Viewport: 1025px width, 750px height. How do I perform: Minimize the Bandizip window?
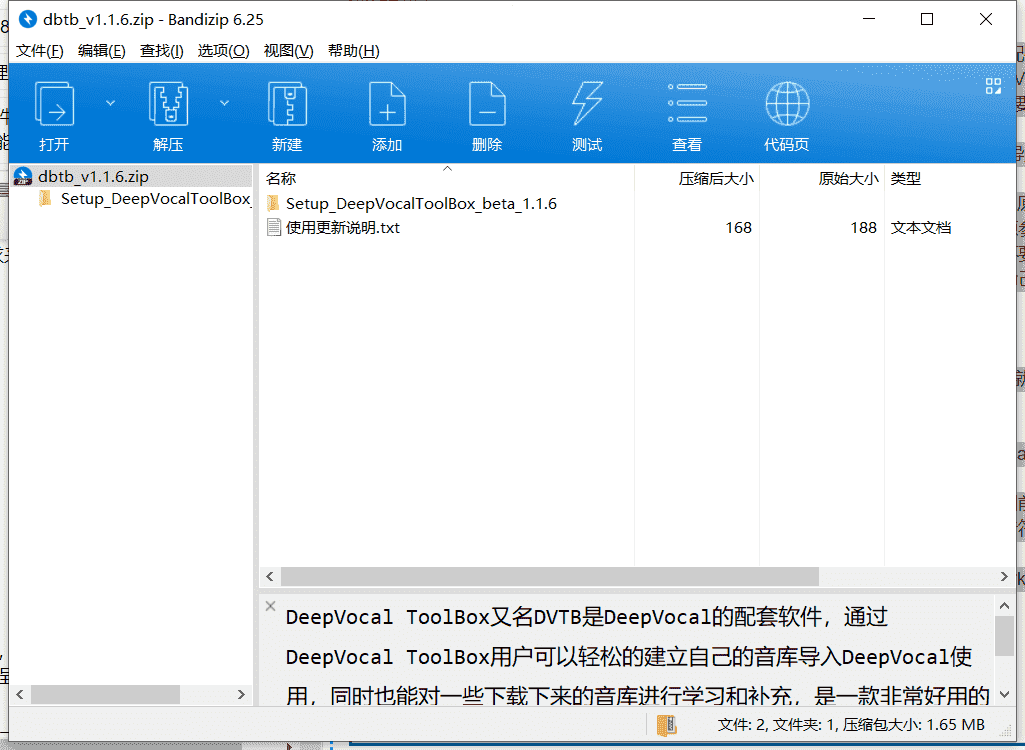[869, 19]
